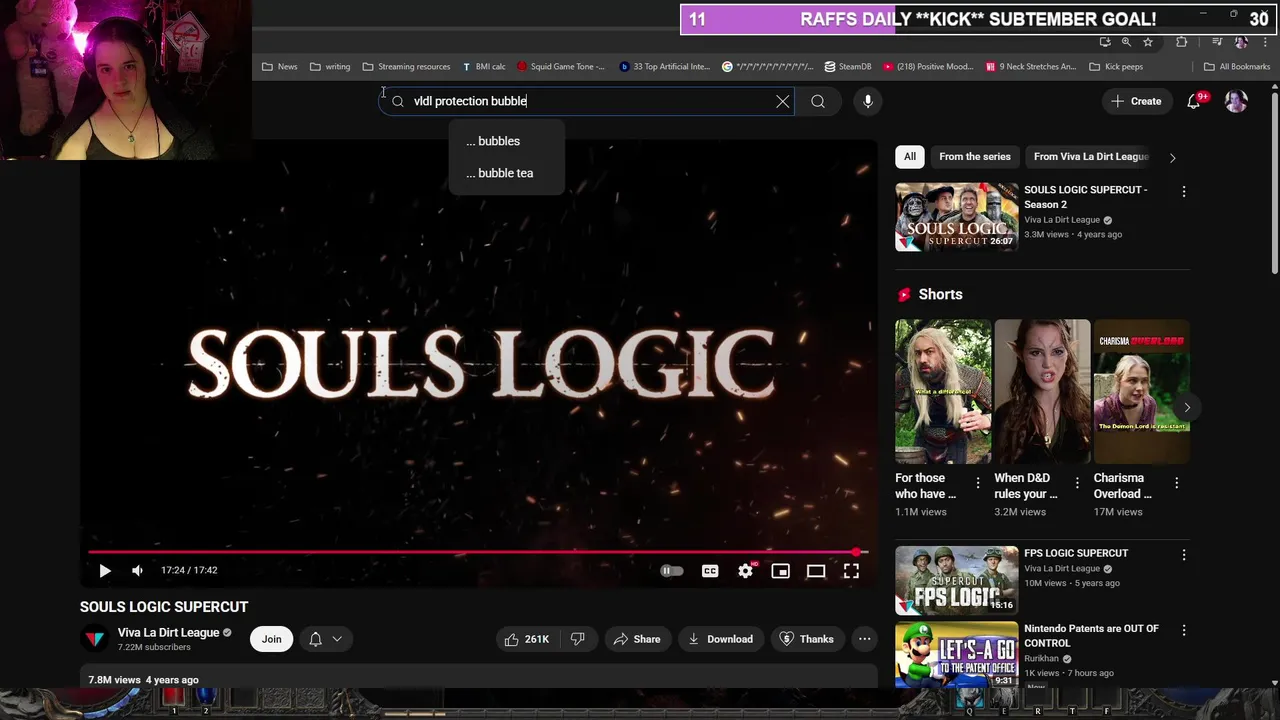Select the 'bubble tea' search suggestion
This screenshot has height=720, width=1280.
click(506, 173)
